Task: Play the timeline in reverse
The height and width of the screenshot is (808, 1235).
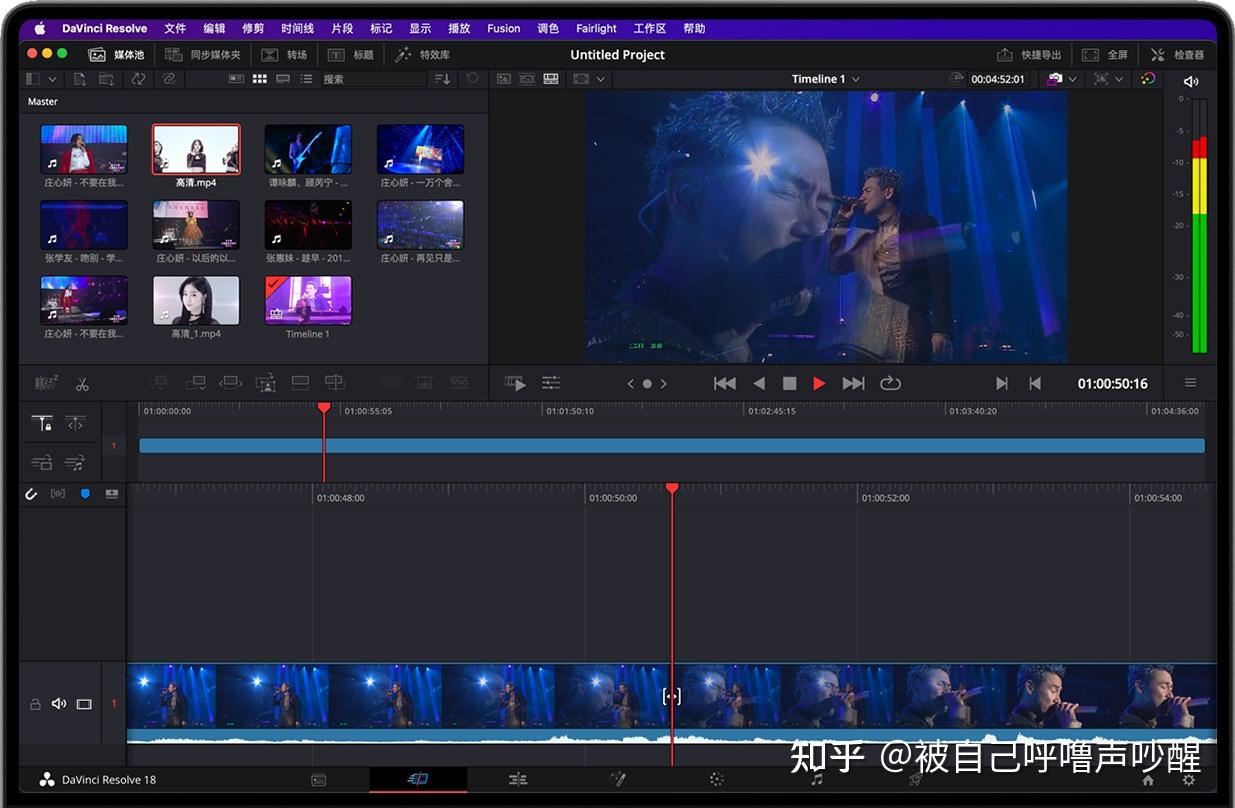Action: point(759,383)
